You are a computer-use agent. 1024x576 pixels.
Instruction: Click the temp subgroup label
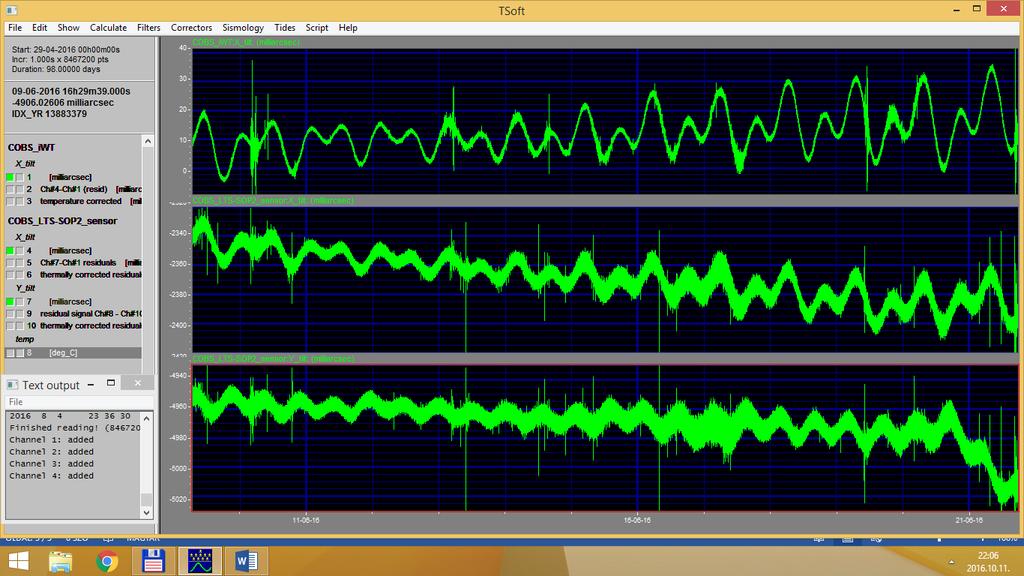tap(24, 340)
